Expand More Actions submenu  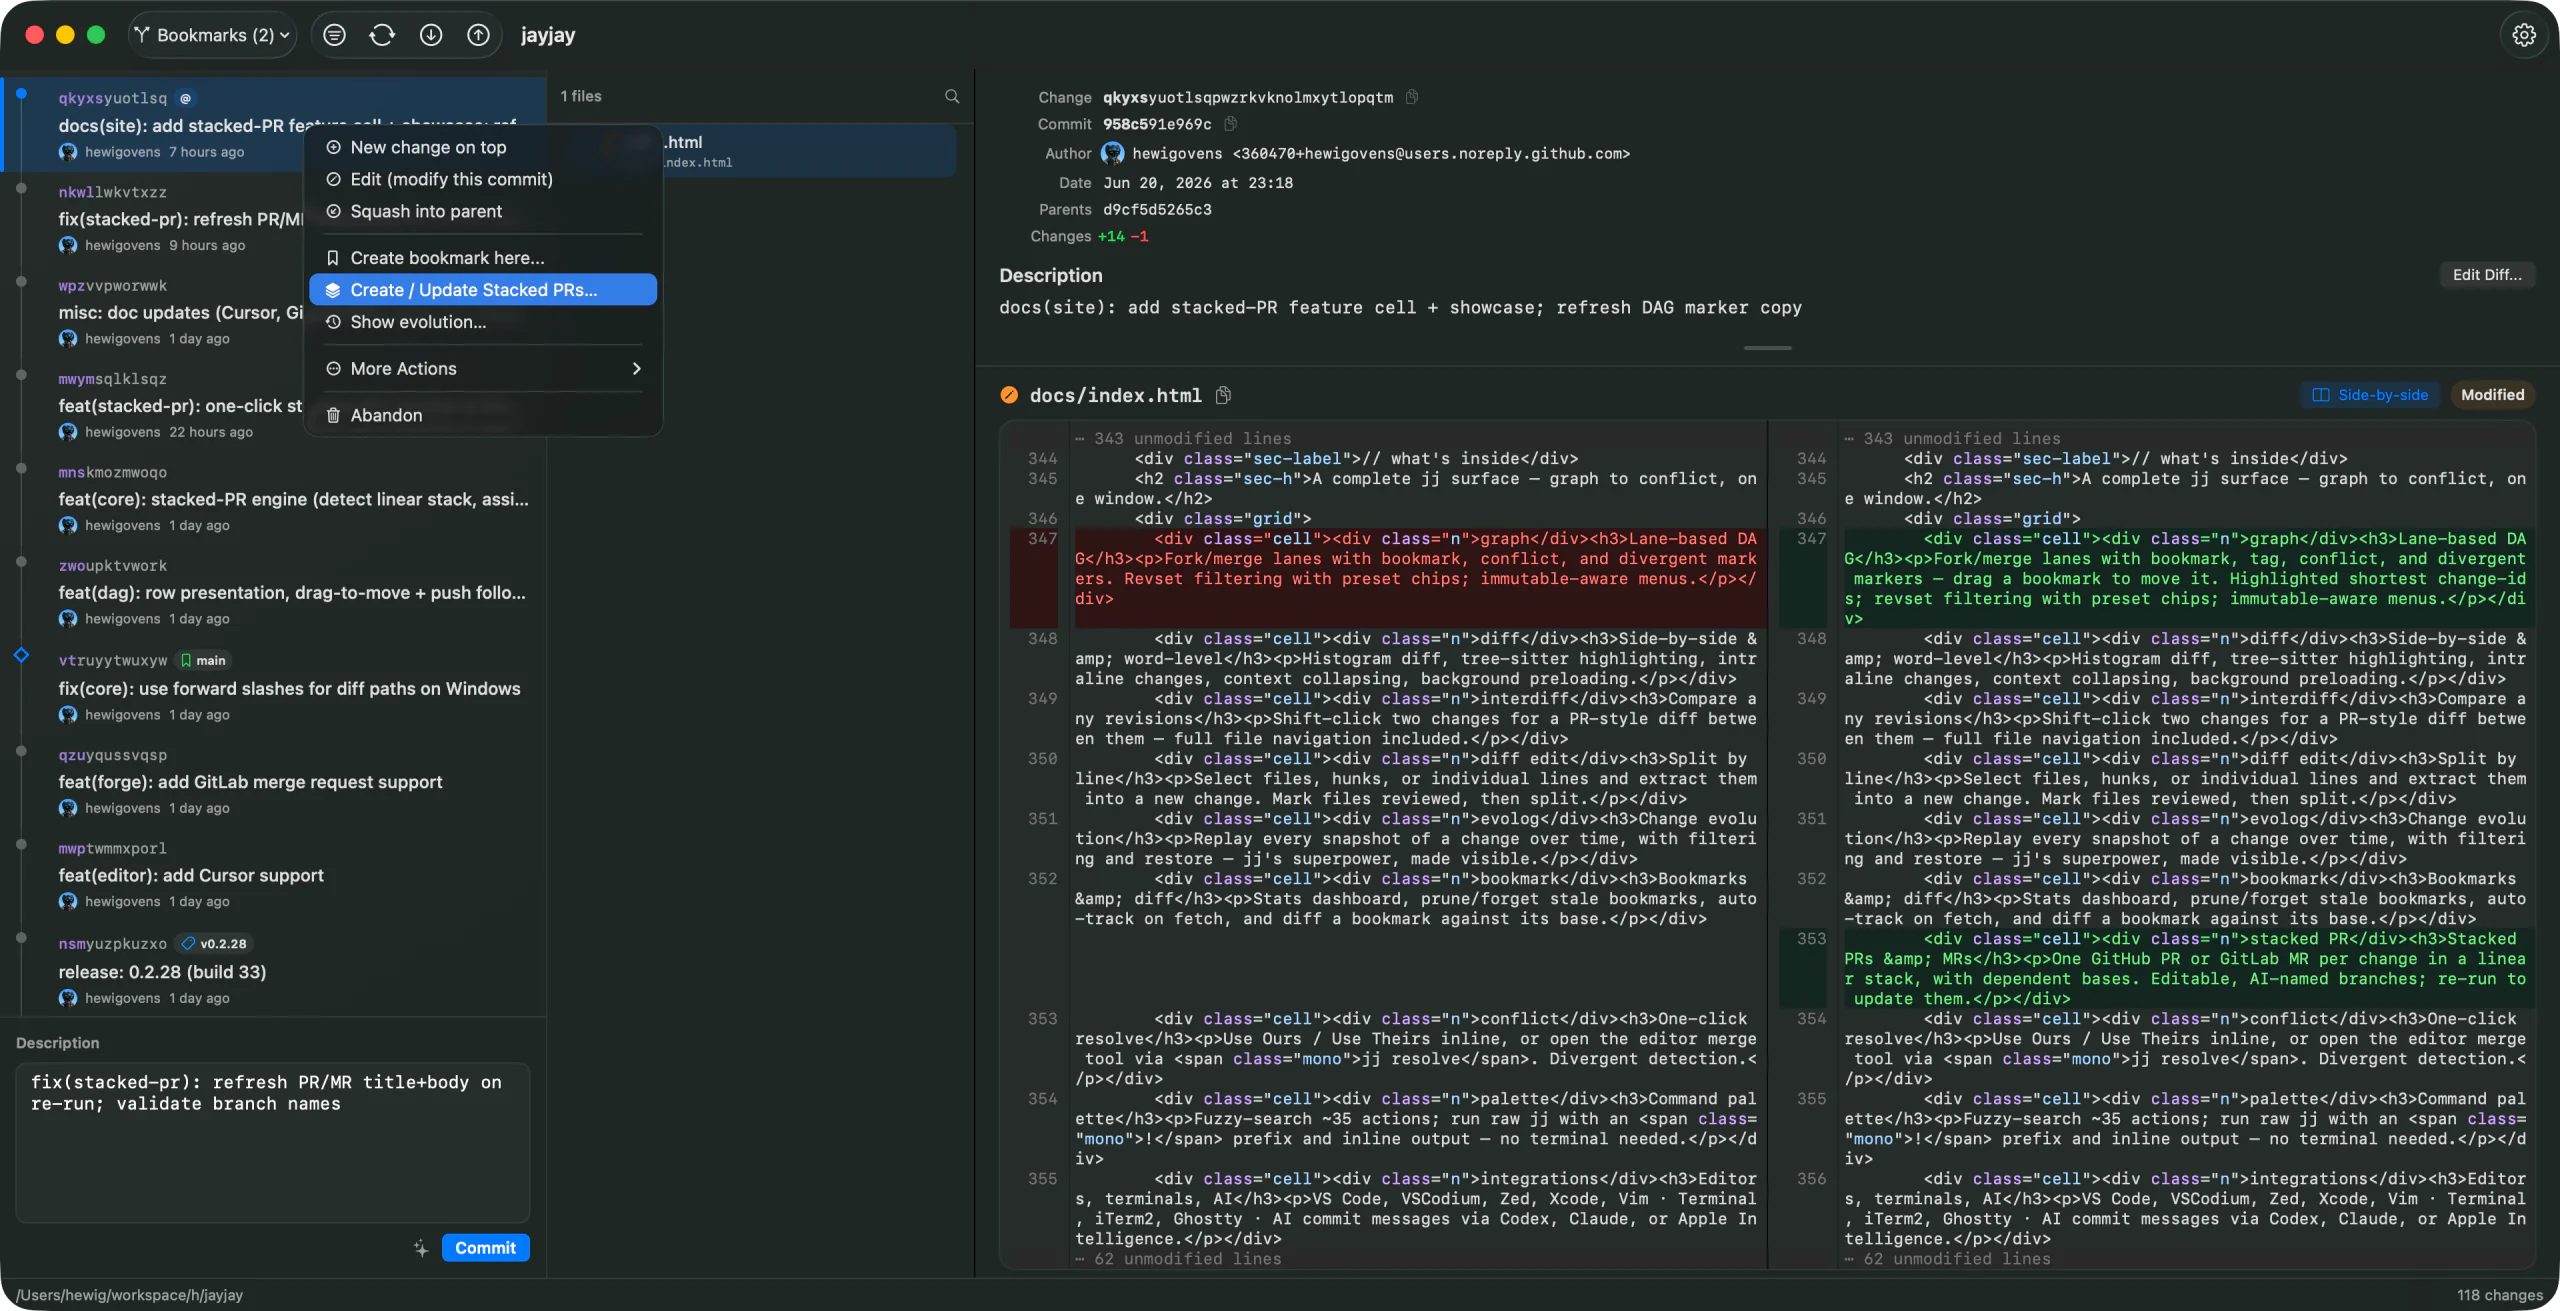482,369
